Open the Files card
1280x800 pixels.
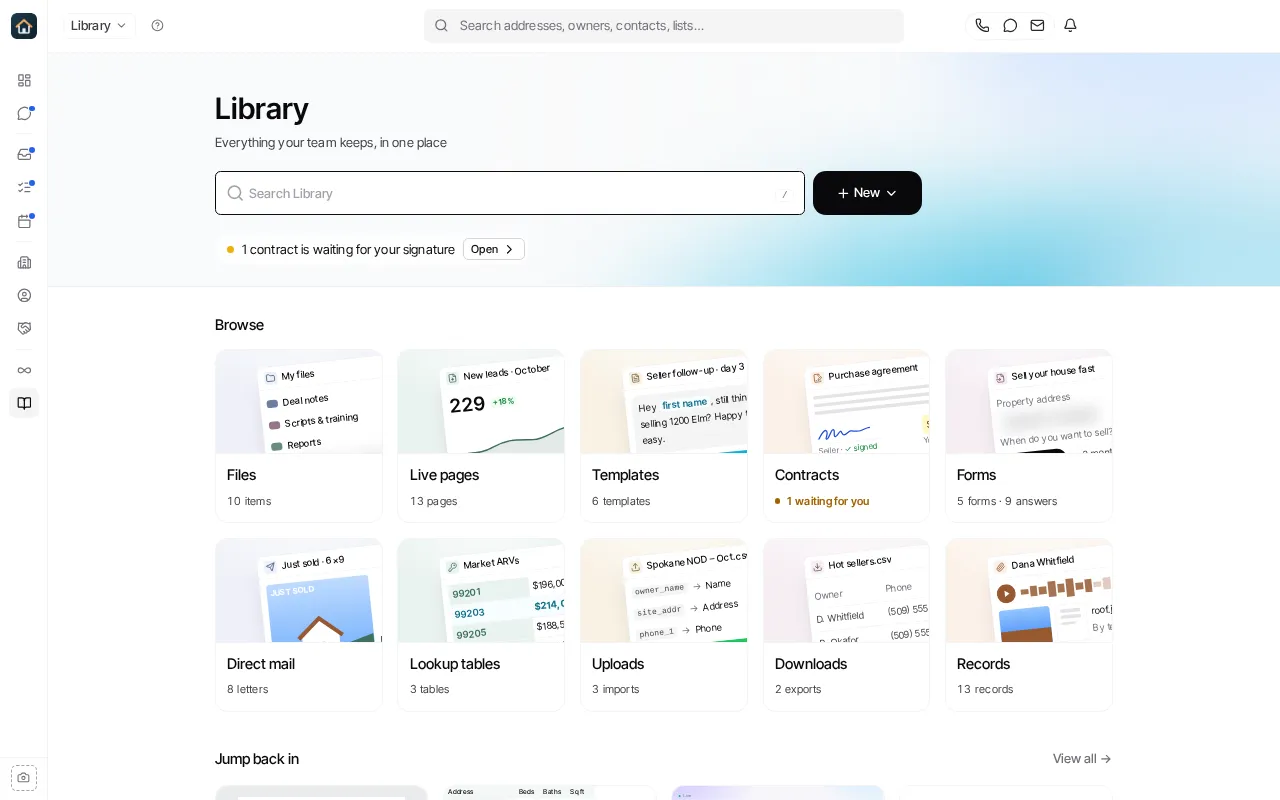(x=299, y=436)
